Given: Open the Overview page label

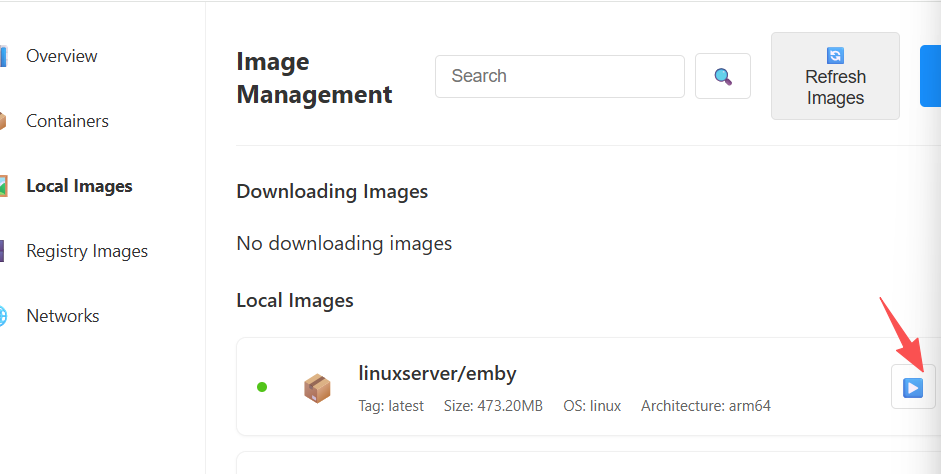Looking at the screenshot, I should point(62,56).
